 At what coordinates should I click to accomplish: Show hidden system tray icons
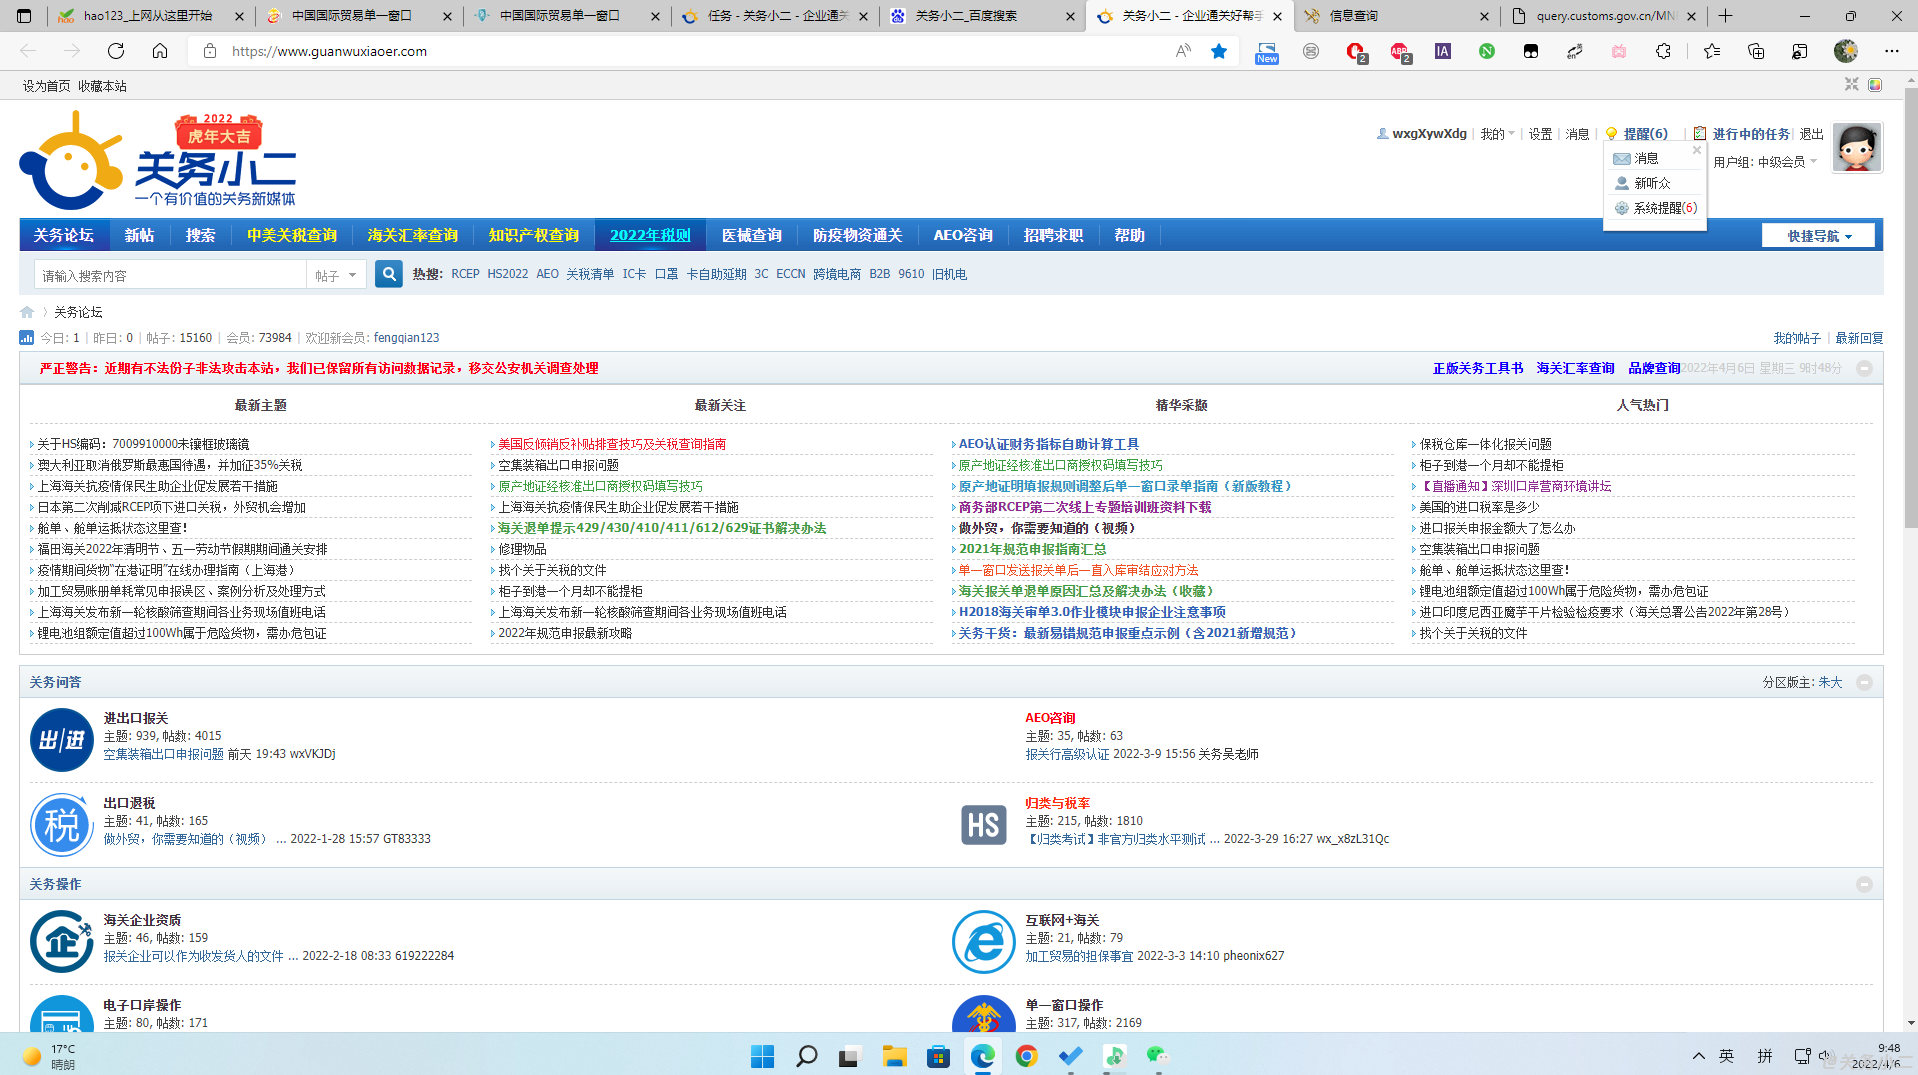1698,1056
